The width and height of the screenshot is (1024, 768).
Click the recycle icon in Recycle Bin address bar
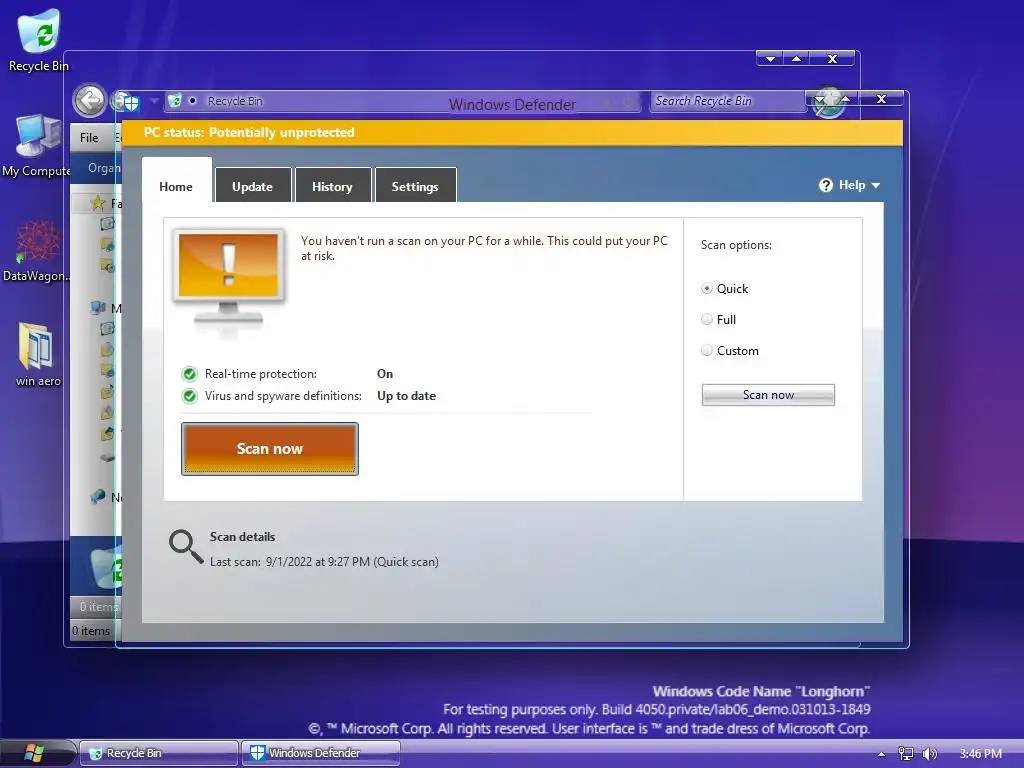pyautogui.click(x=174, y=101)
